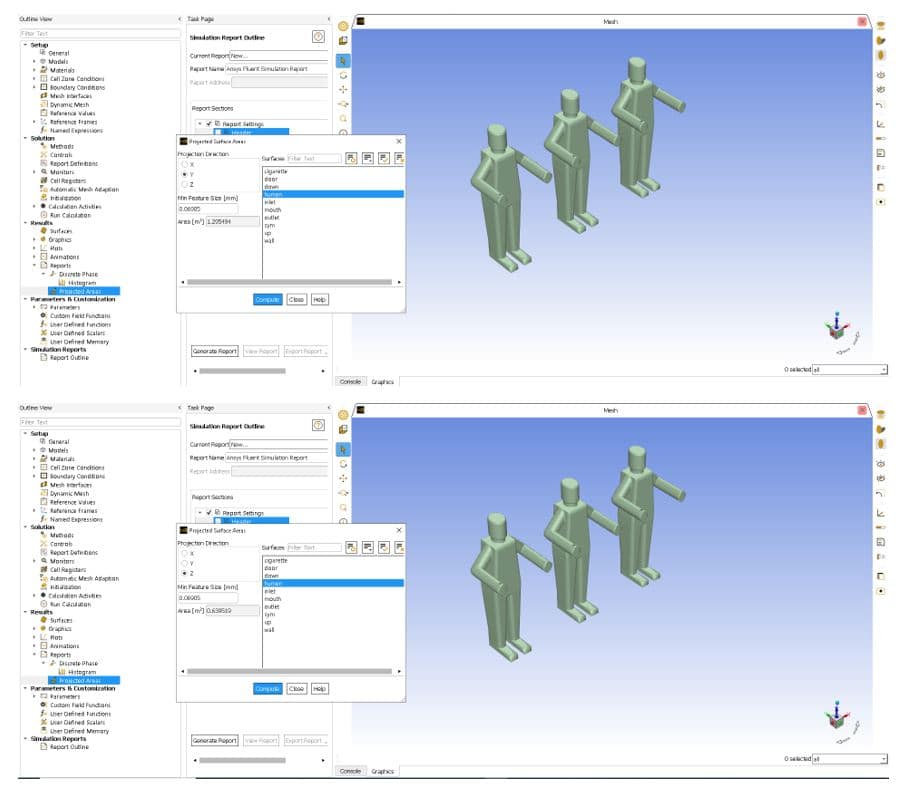
Task: Click first surface filter icon in upper dialog
Action: [x=351, y=158]
